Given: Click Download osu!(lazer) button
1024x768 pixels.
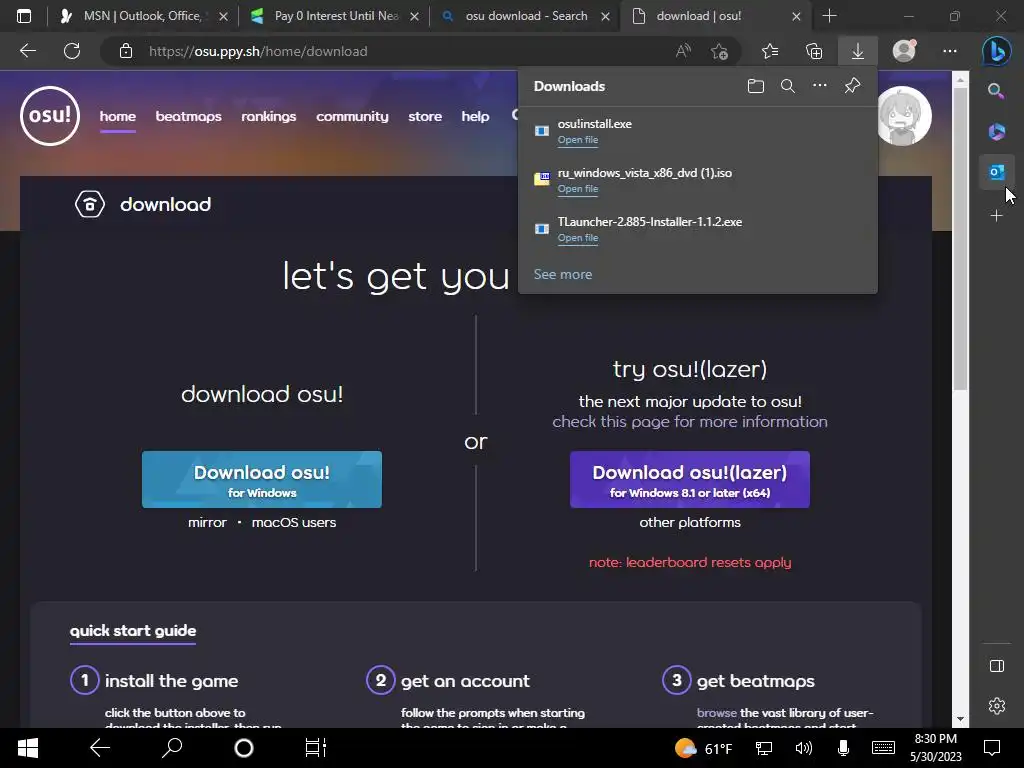Looking at the screenshot, I should (x=690, y=479).
